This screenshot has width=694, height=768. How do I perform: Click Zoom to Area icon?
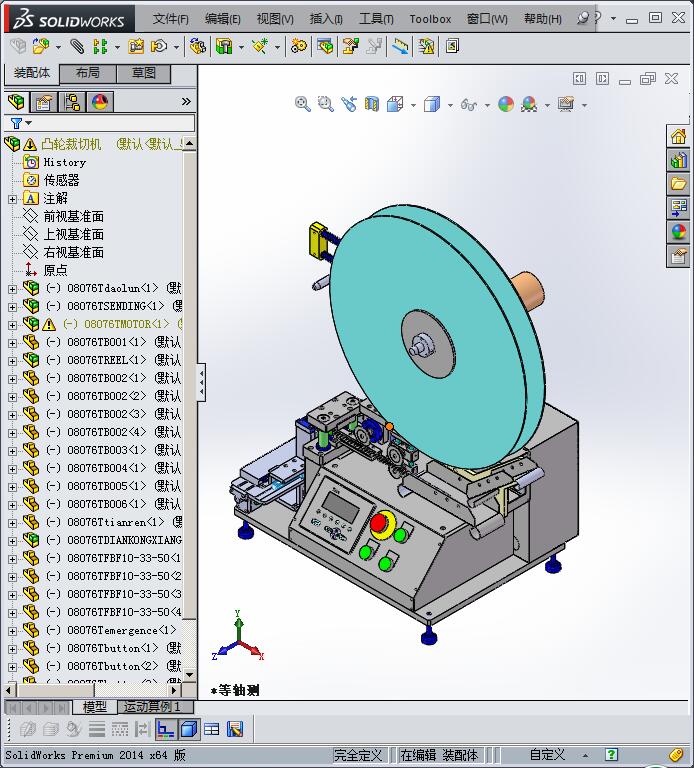(325, 104)
